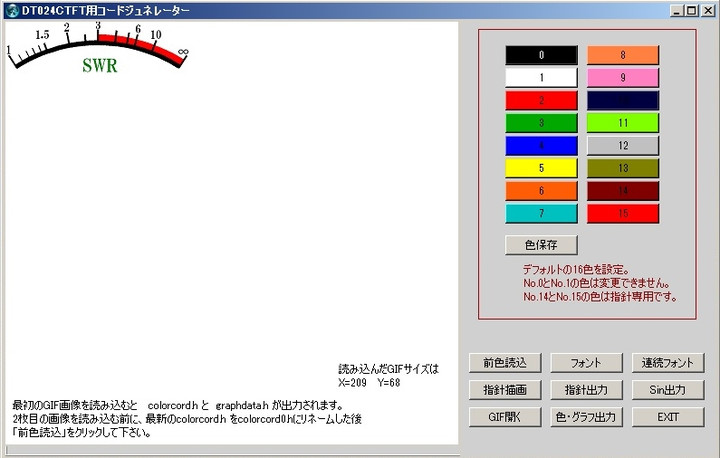Maximize the code generator window
720x458 pixels.
click(691, 10)
